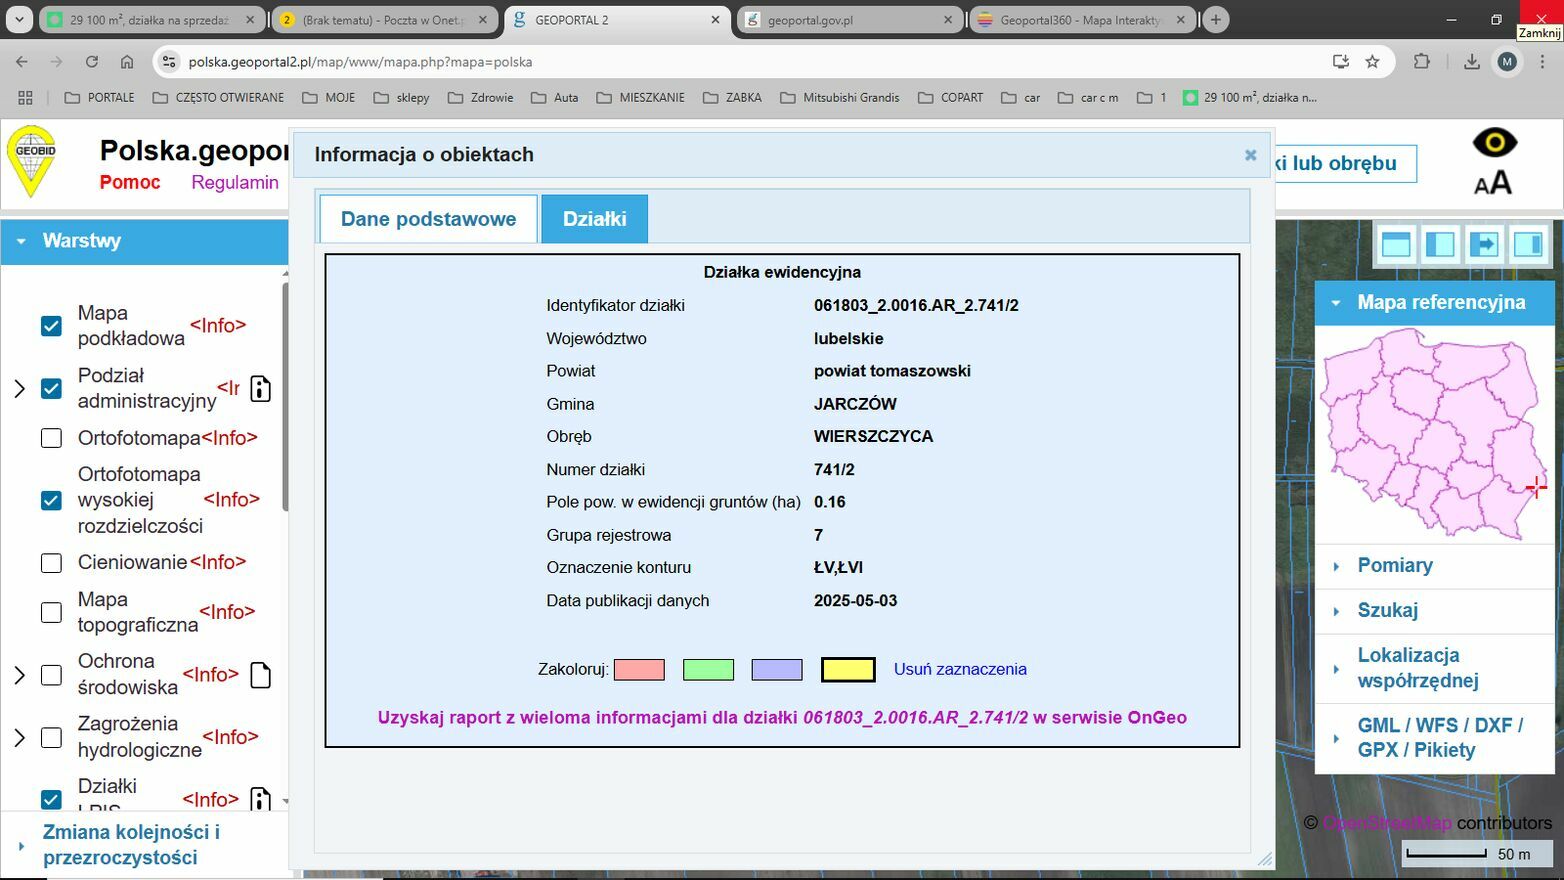Color parcel with yellow swatch

pyautogui.click(x=848, y=670)
